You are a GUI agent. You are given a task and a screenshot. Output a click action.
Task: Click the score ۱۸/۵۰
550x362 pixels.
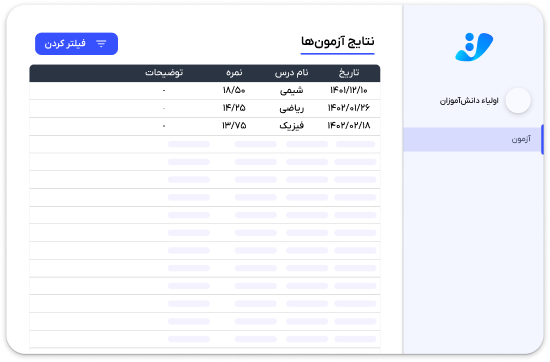click(234, 90)
